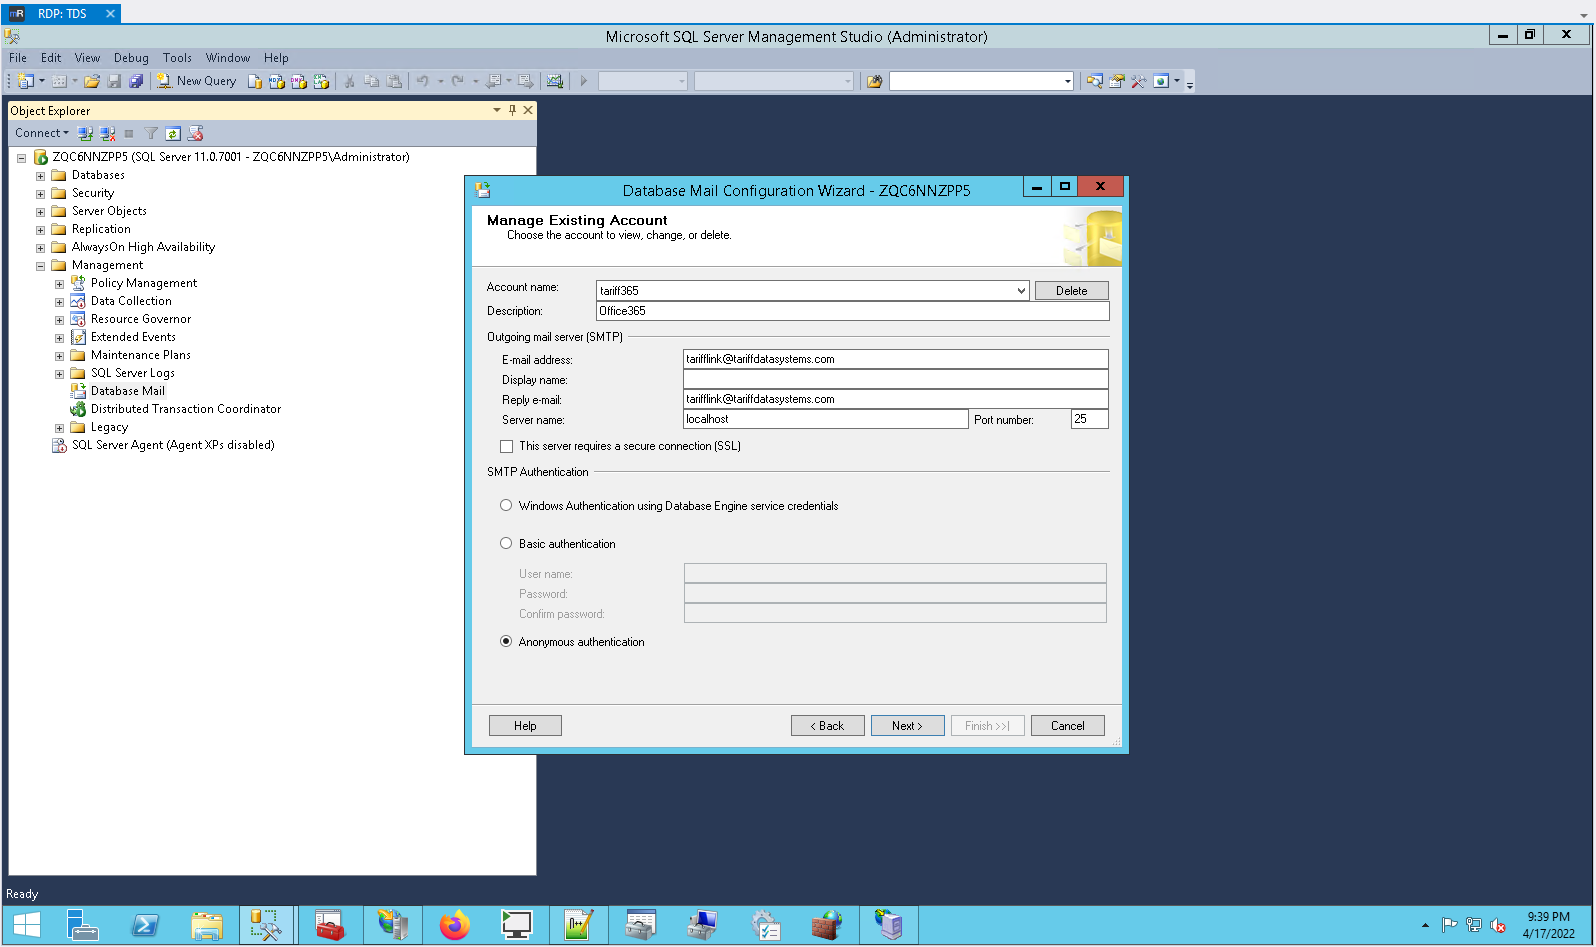
Task: Expand the Legacy node
Action: coord(60,428)
